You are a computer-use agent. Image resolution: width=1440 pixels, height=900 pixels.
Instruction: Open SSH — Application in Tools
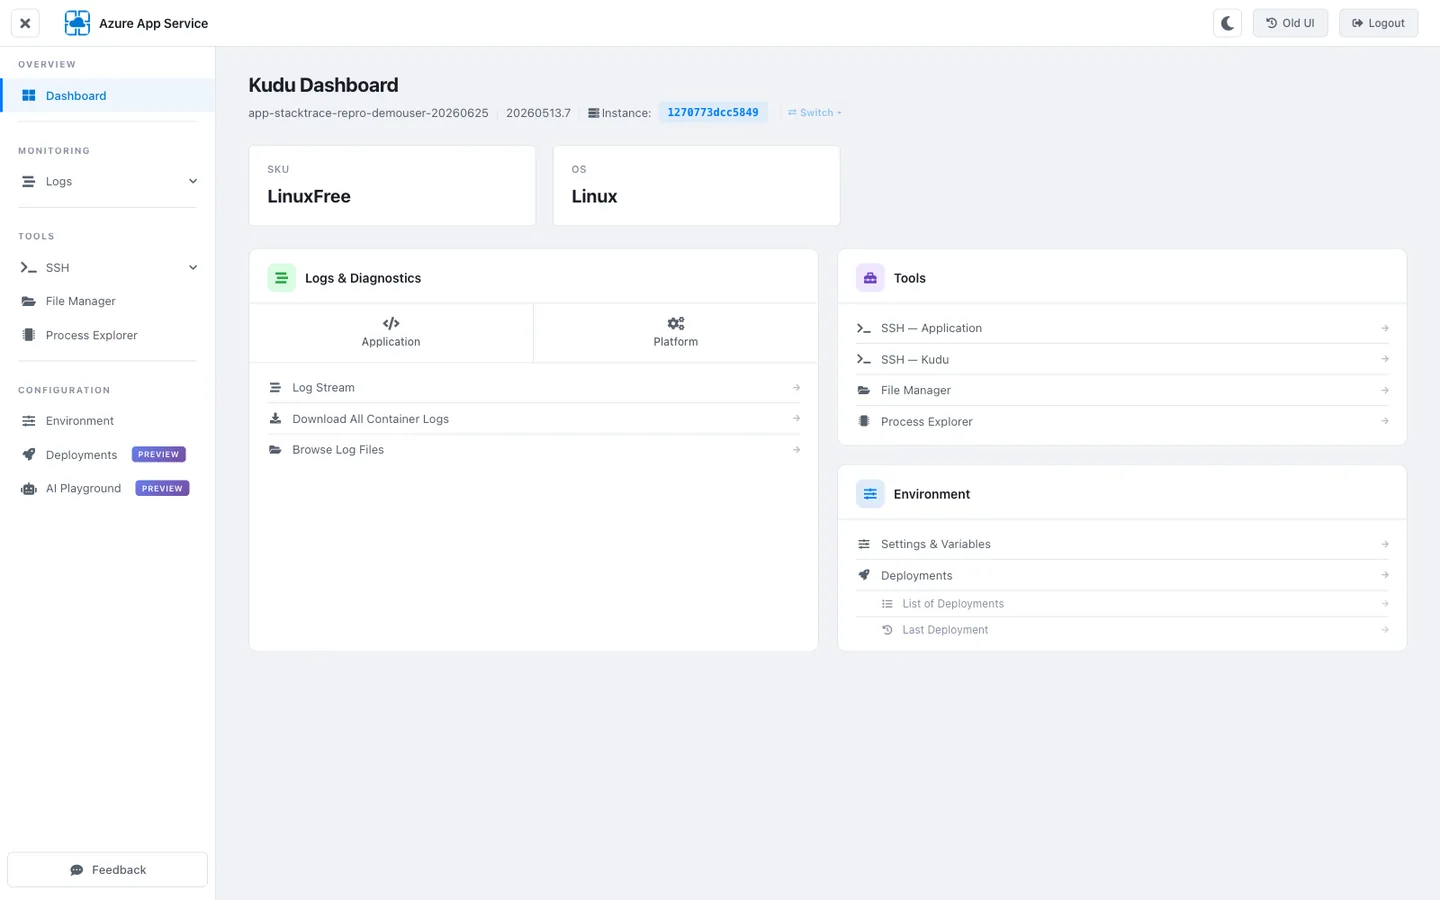[x=1122, y=328]
